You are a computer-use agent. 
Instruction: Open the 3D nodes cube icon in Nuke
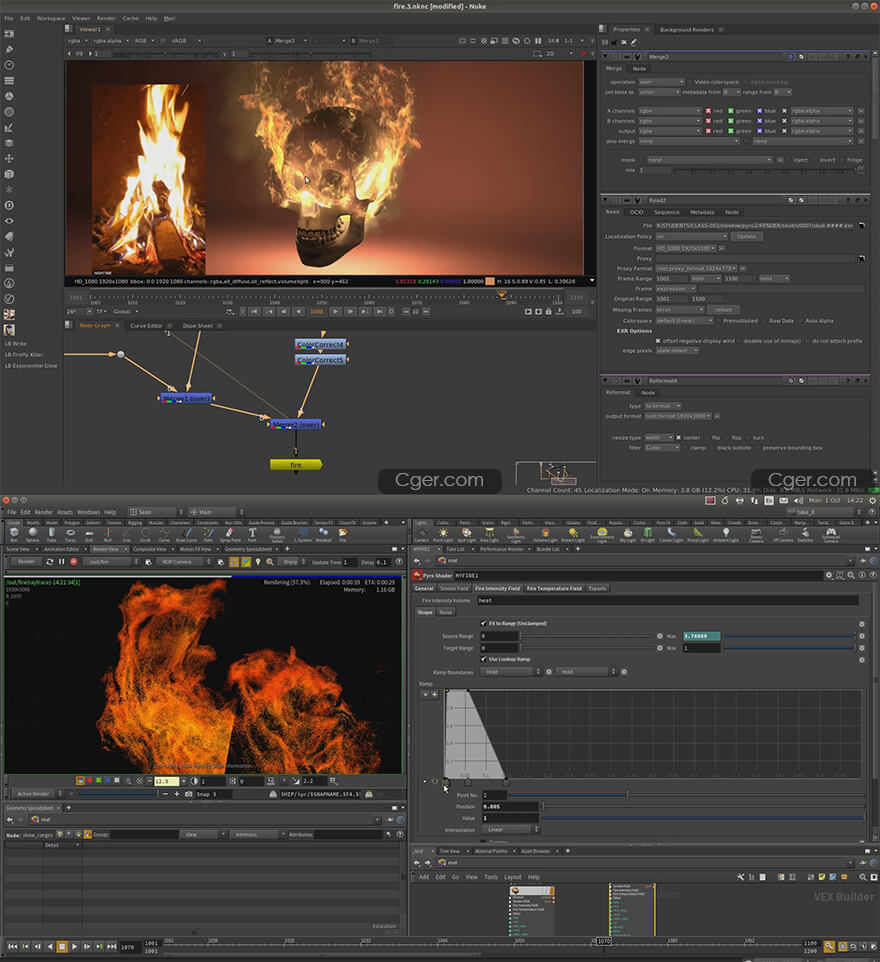pyautogui.click(x=9, y=174)
